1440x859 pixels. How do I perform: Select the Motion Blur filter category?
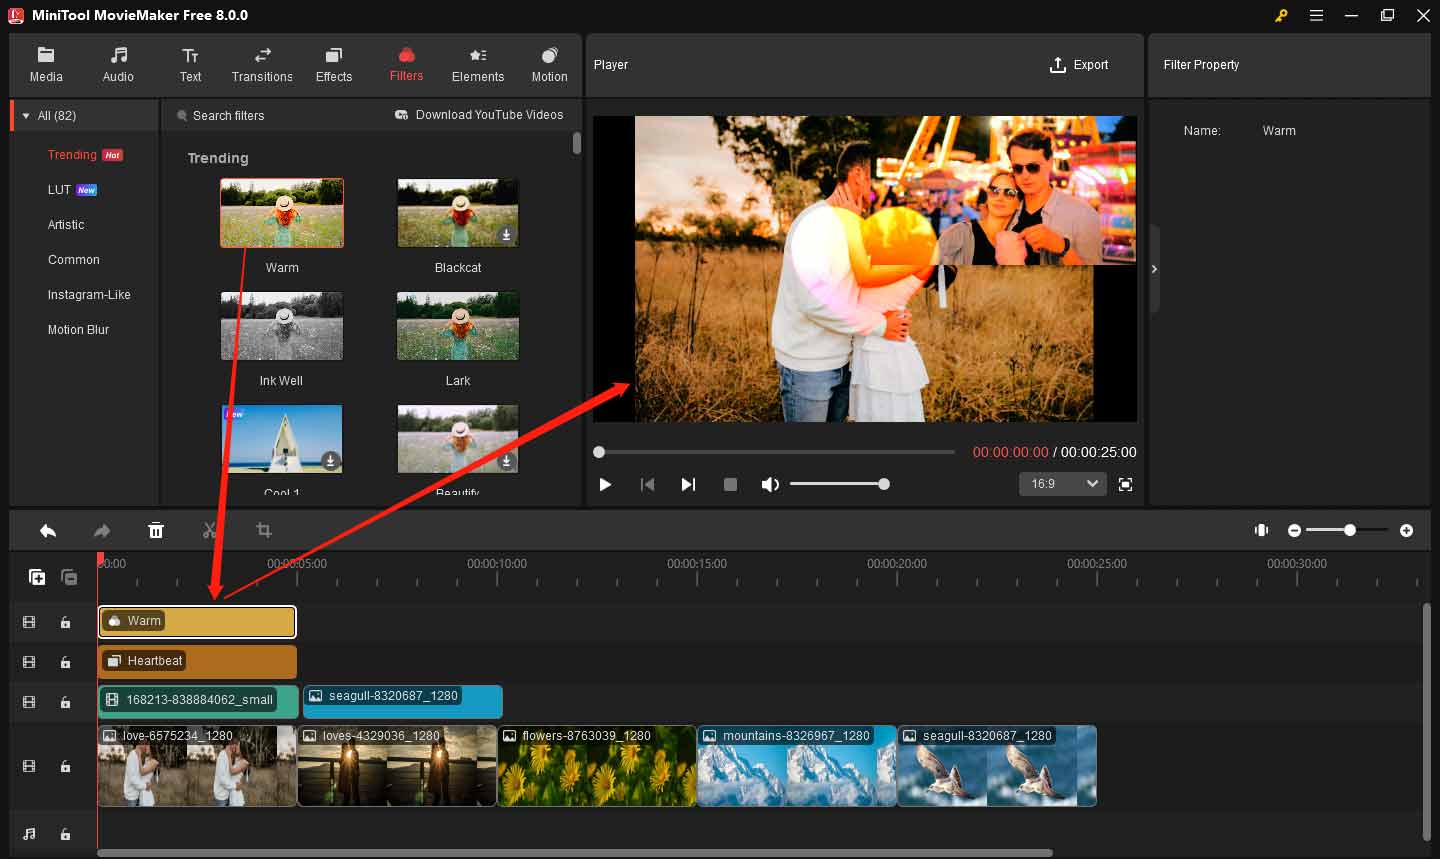pos(78,330)
